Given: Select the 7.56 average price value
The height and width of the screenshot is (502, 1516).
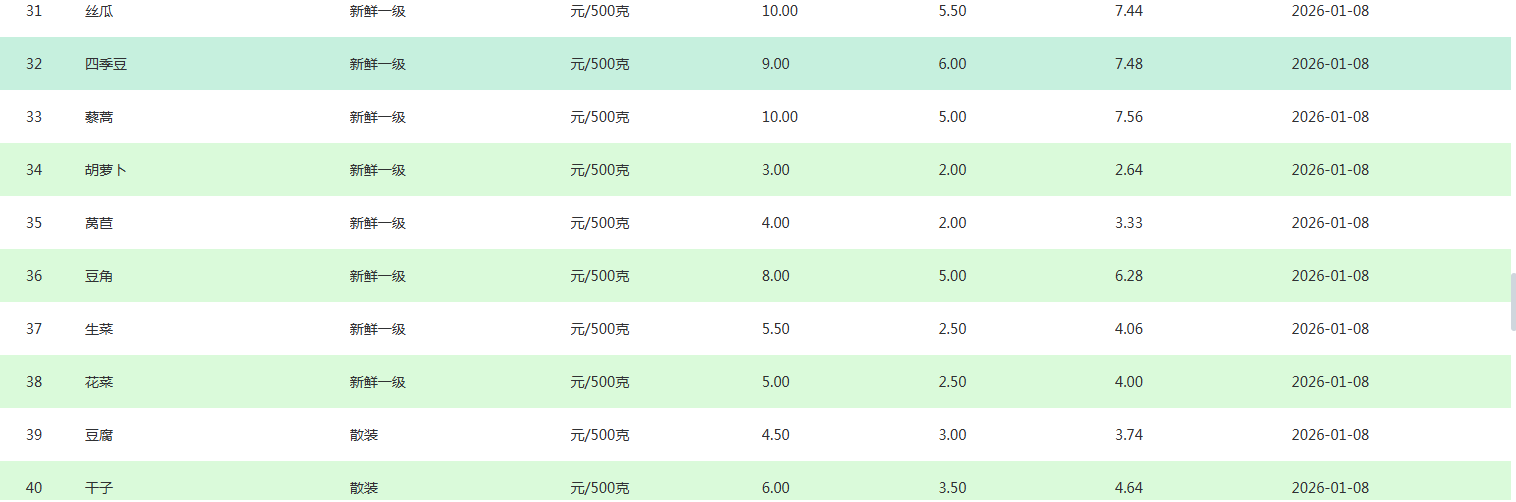Looking at the screenshot, I should (1128, 117).
